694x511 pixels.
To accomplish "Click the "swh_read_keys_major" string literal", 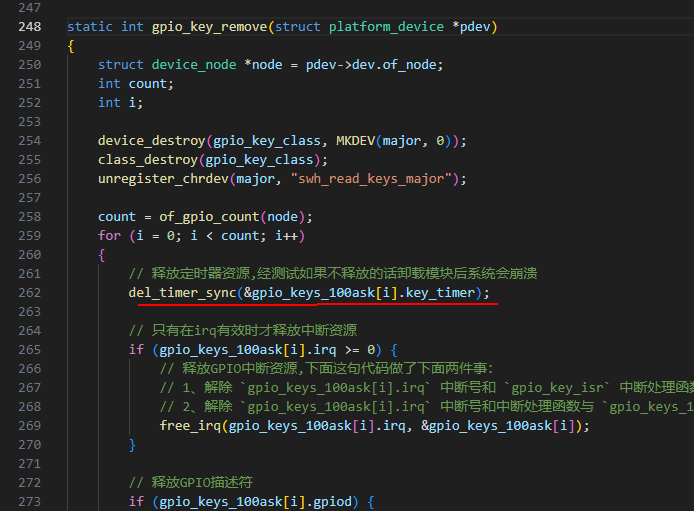I will [x=371, y=179].
